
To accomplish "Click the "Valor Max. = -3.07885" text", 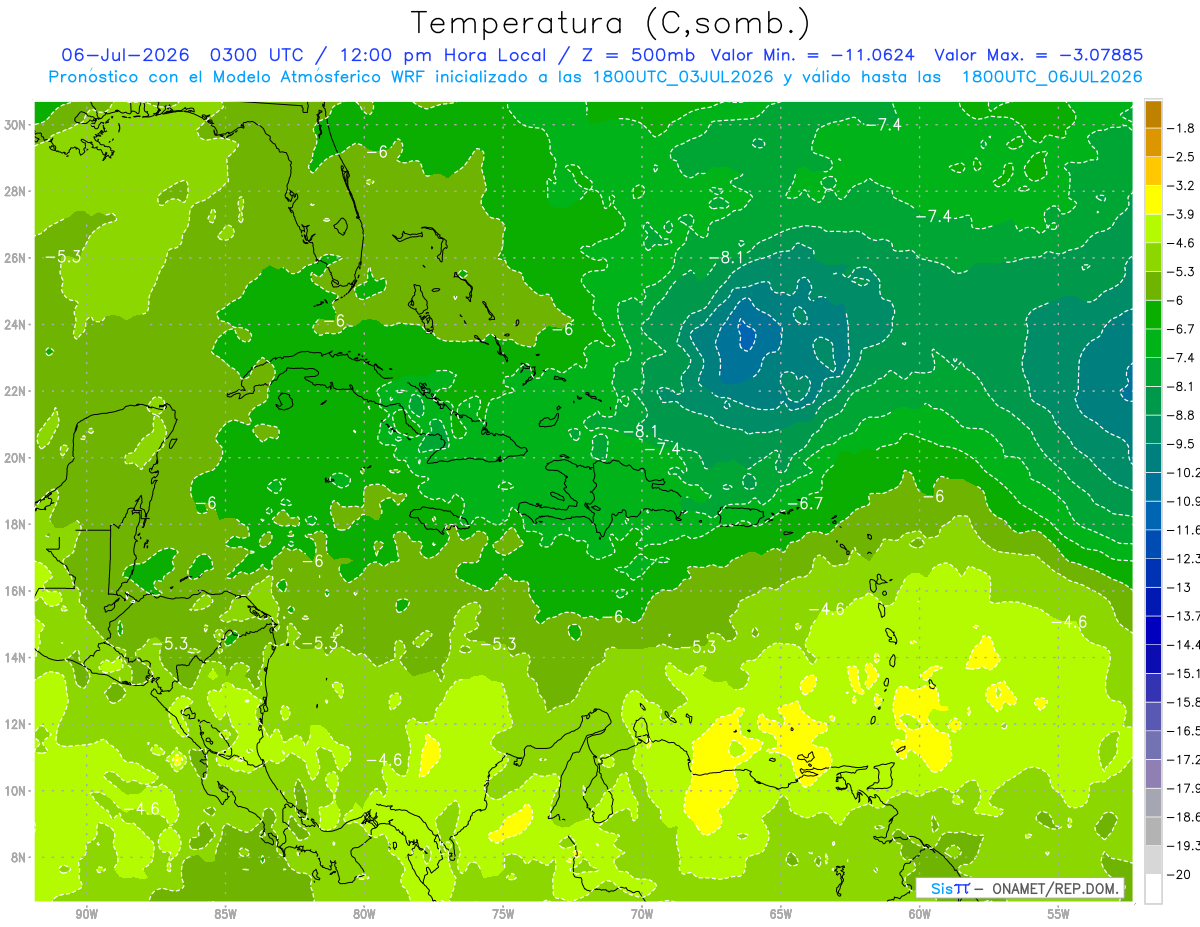I will point(1038,55).
